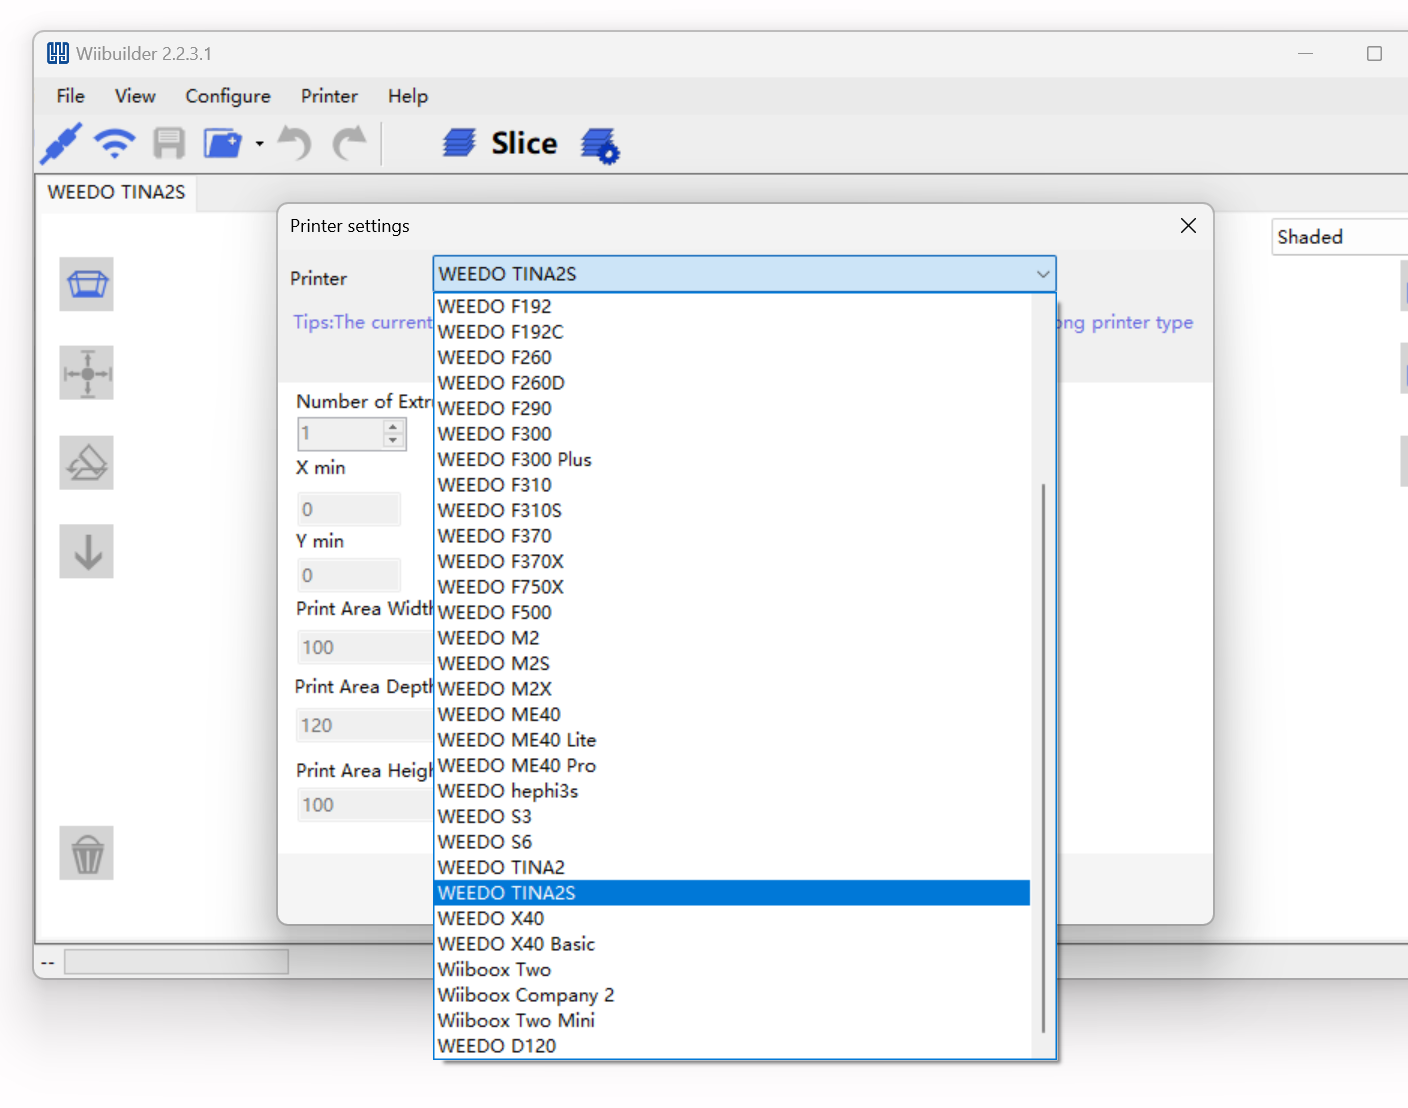Viewport: 1408px width, 1108px height.
Task: Open the WiFi connection tool
Action: pos(114,143)
